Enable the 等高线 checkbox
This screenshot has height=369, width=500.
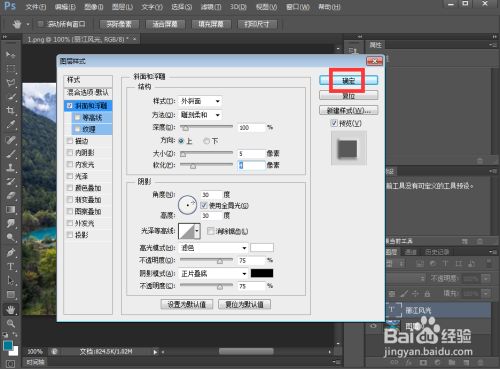tap(78, 117)
